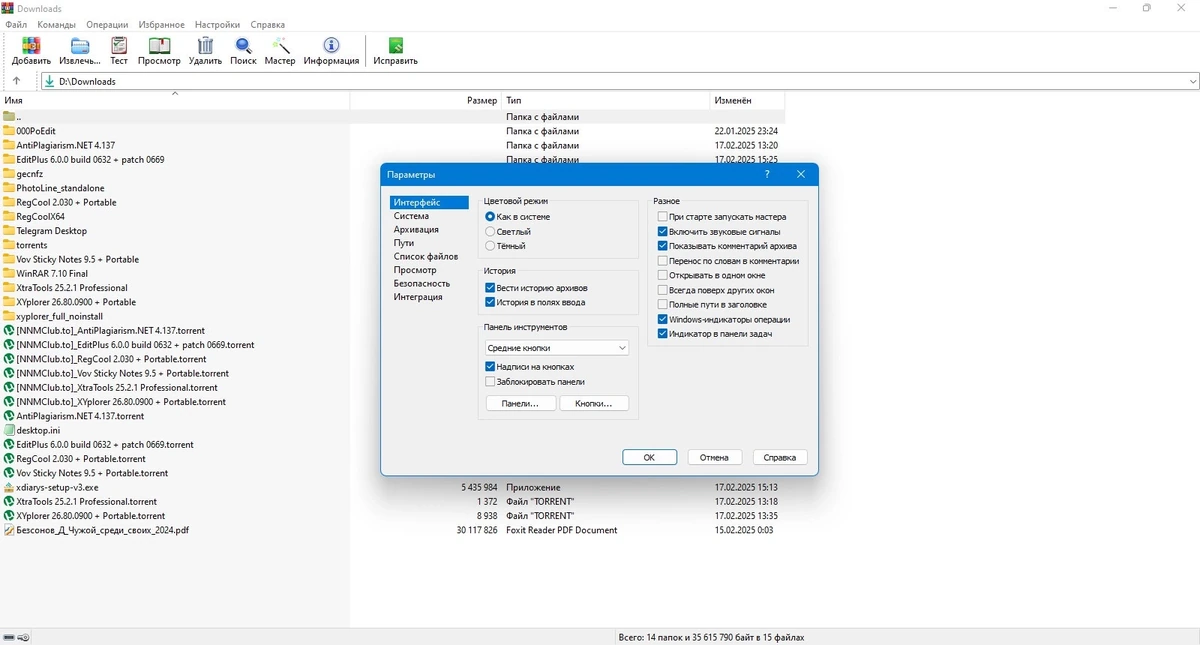
Task: Enable При старте запускать мастера
Action: [662, 216]
